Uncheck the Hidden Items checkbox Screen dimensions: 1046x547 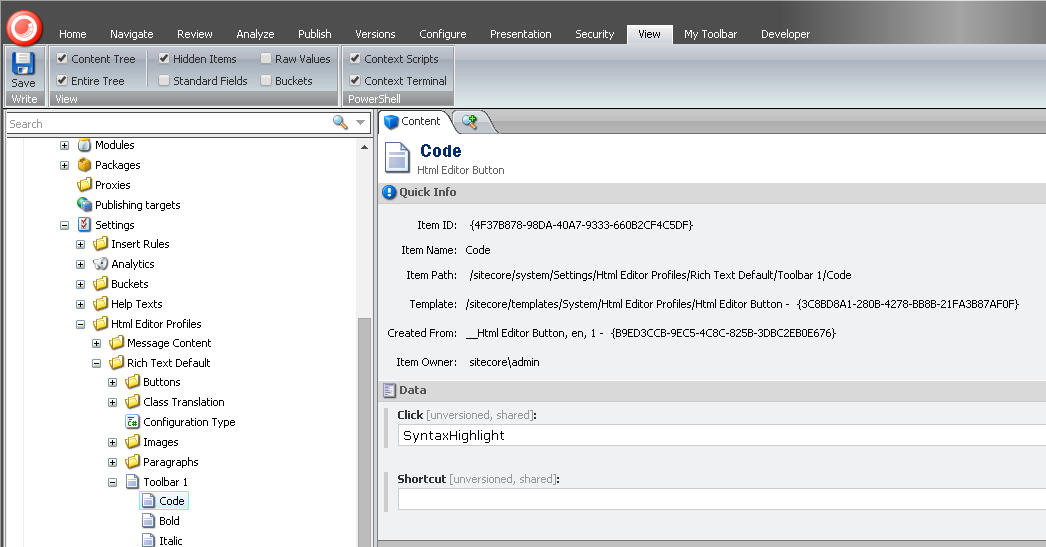coord(164,59)
